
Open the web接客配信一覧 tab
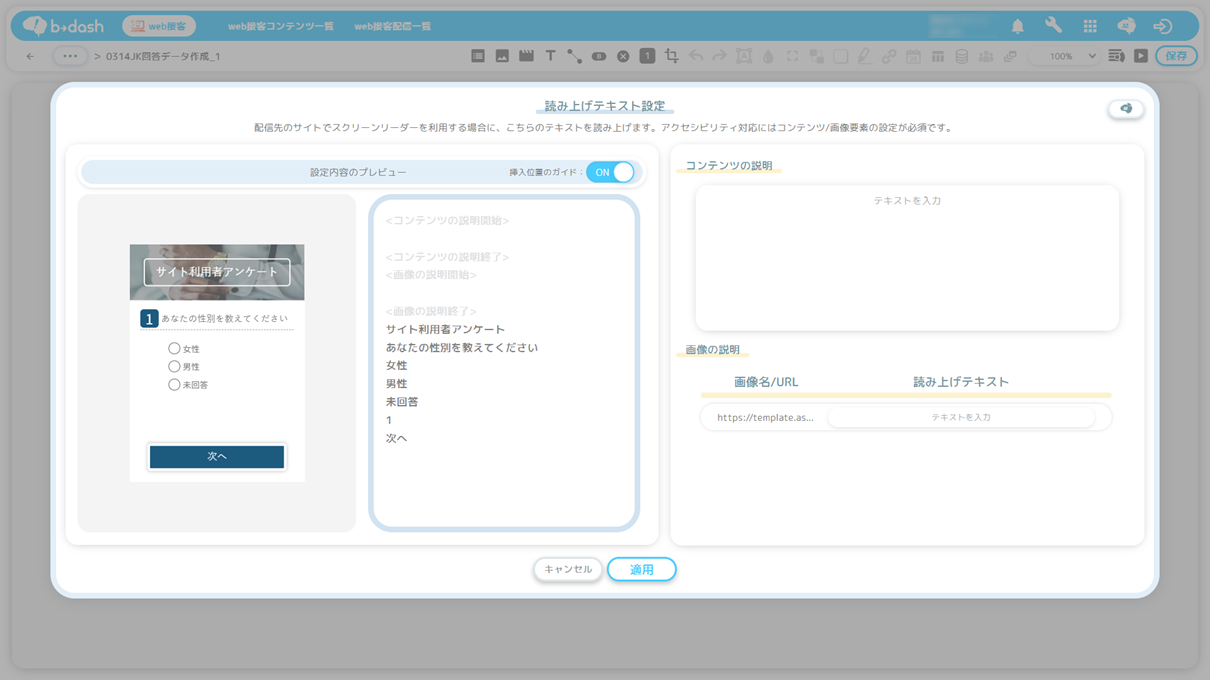[x=393, y=26]
